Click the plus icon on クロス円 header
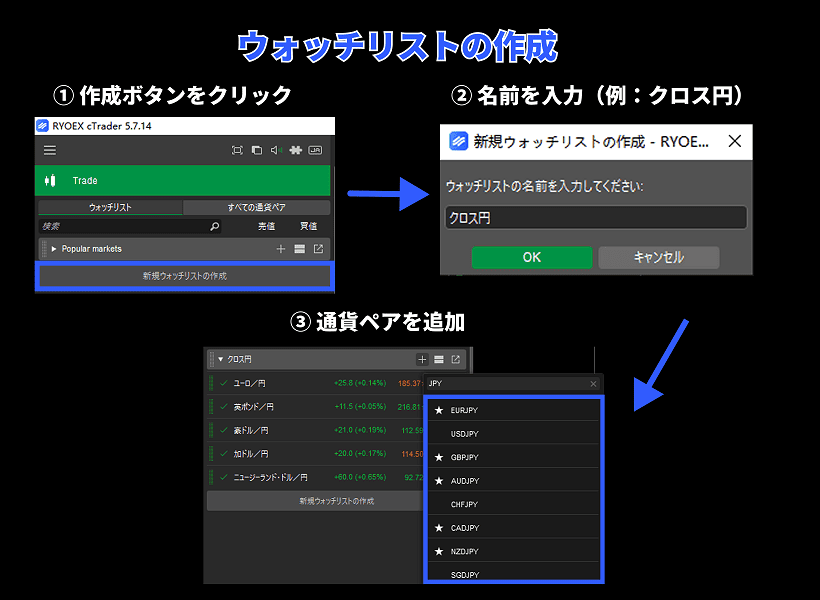Viewport: 820px width, 600px height. click(x=423, y=359)
